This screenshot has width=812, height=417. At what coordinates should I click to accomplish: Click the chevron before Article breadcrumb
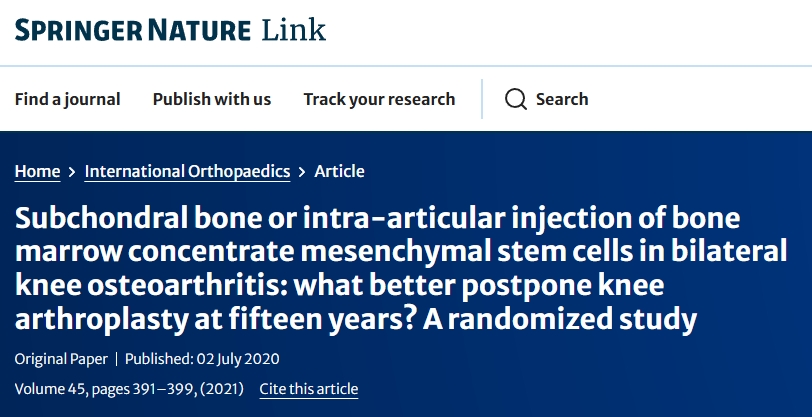pyautogui.click(x=302, y=172)
